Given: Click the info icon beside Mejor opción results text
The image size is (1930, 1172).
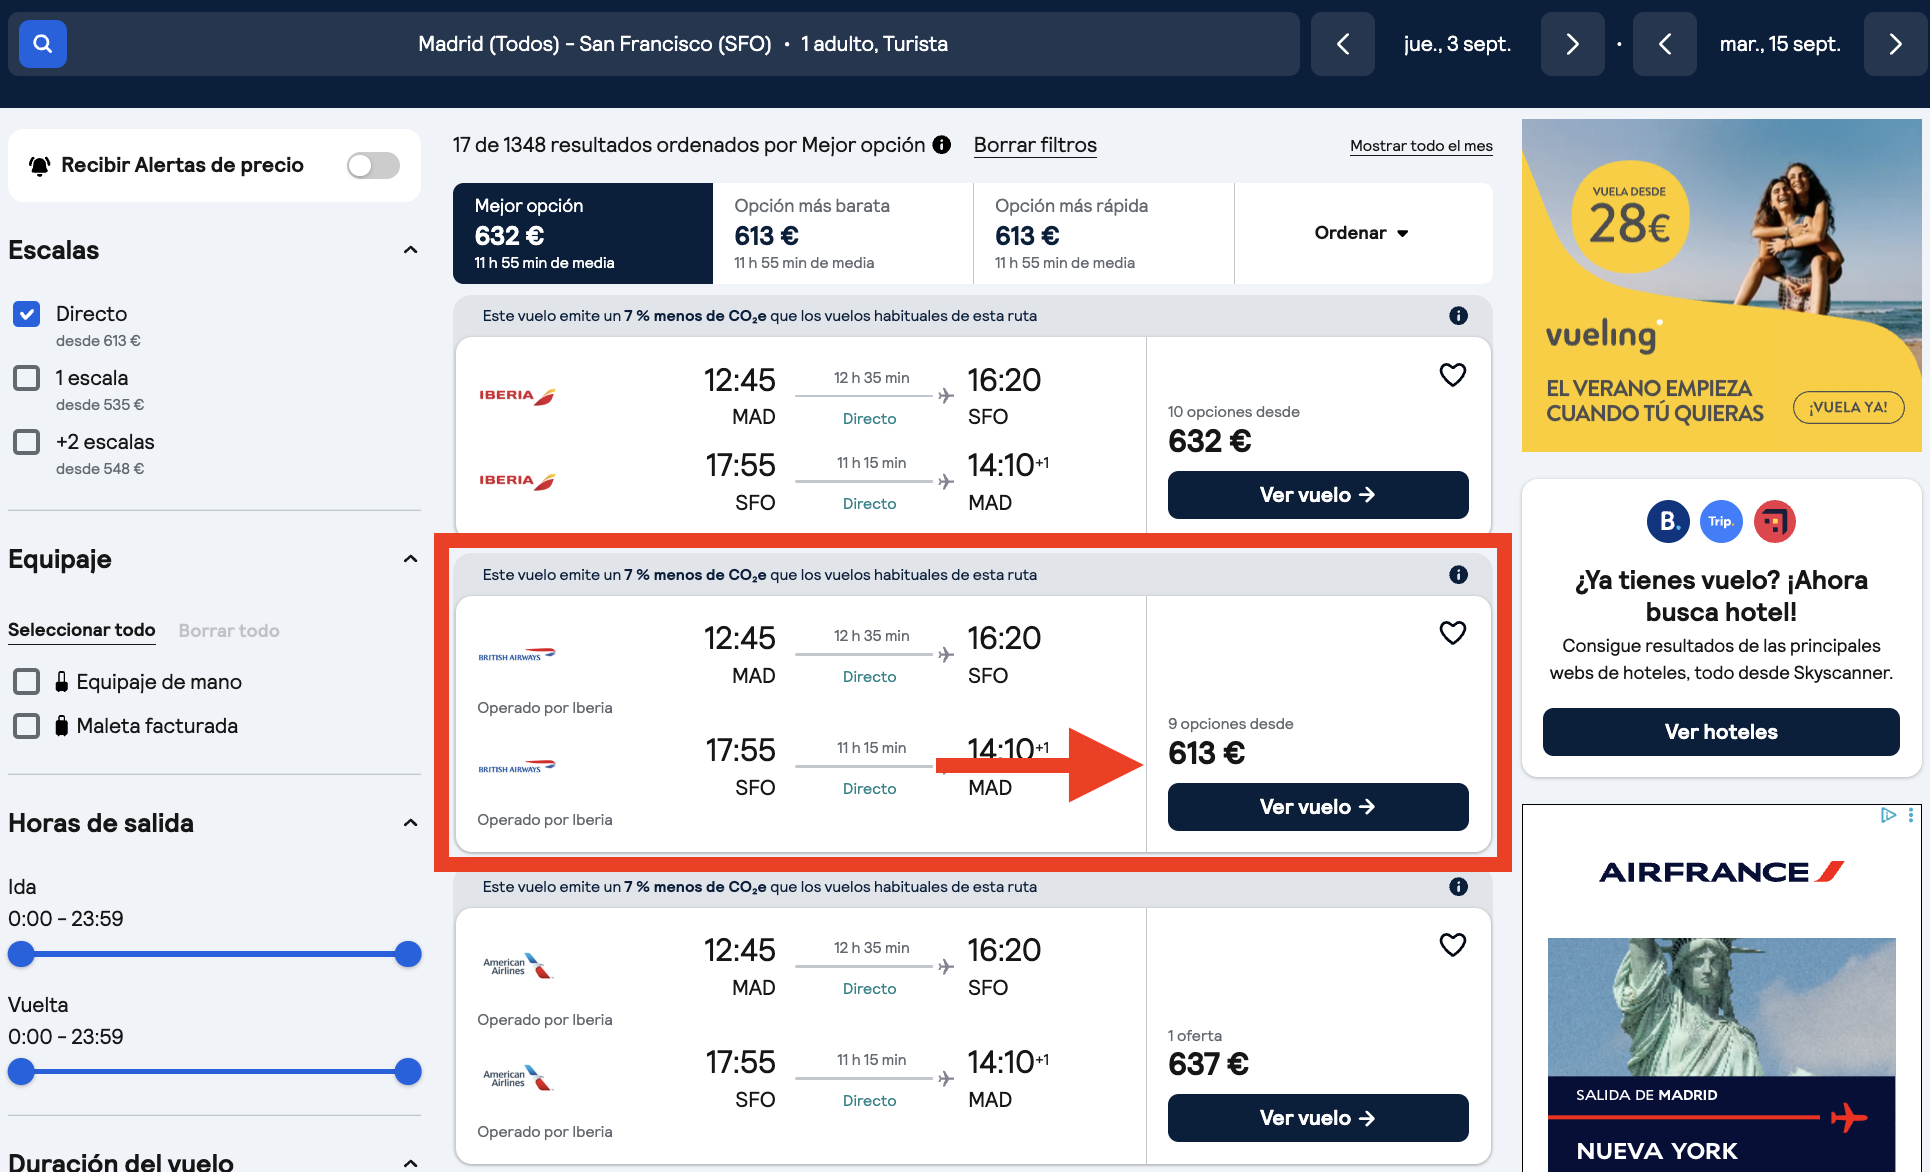Looking at the screenshot, I should pos(941,145).
